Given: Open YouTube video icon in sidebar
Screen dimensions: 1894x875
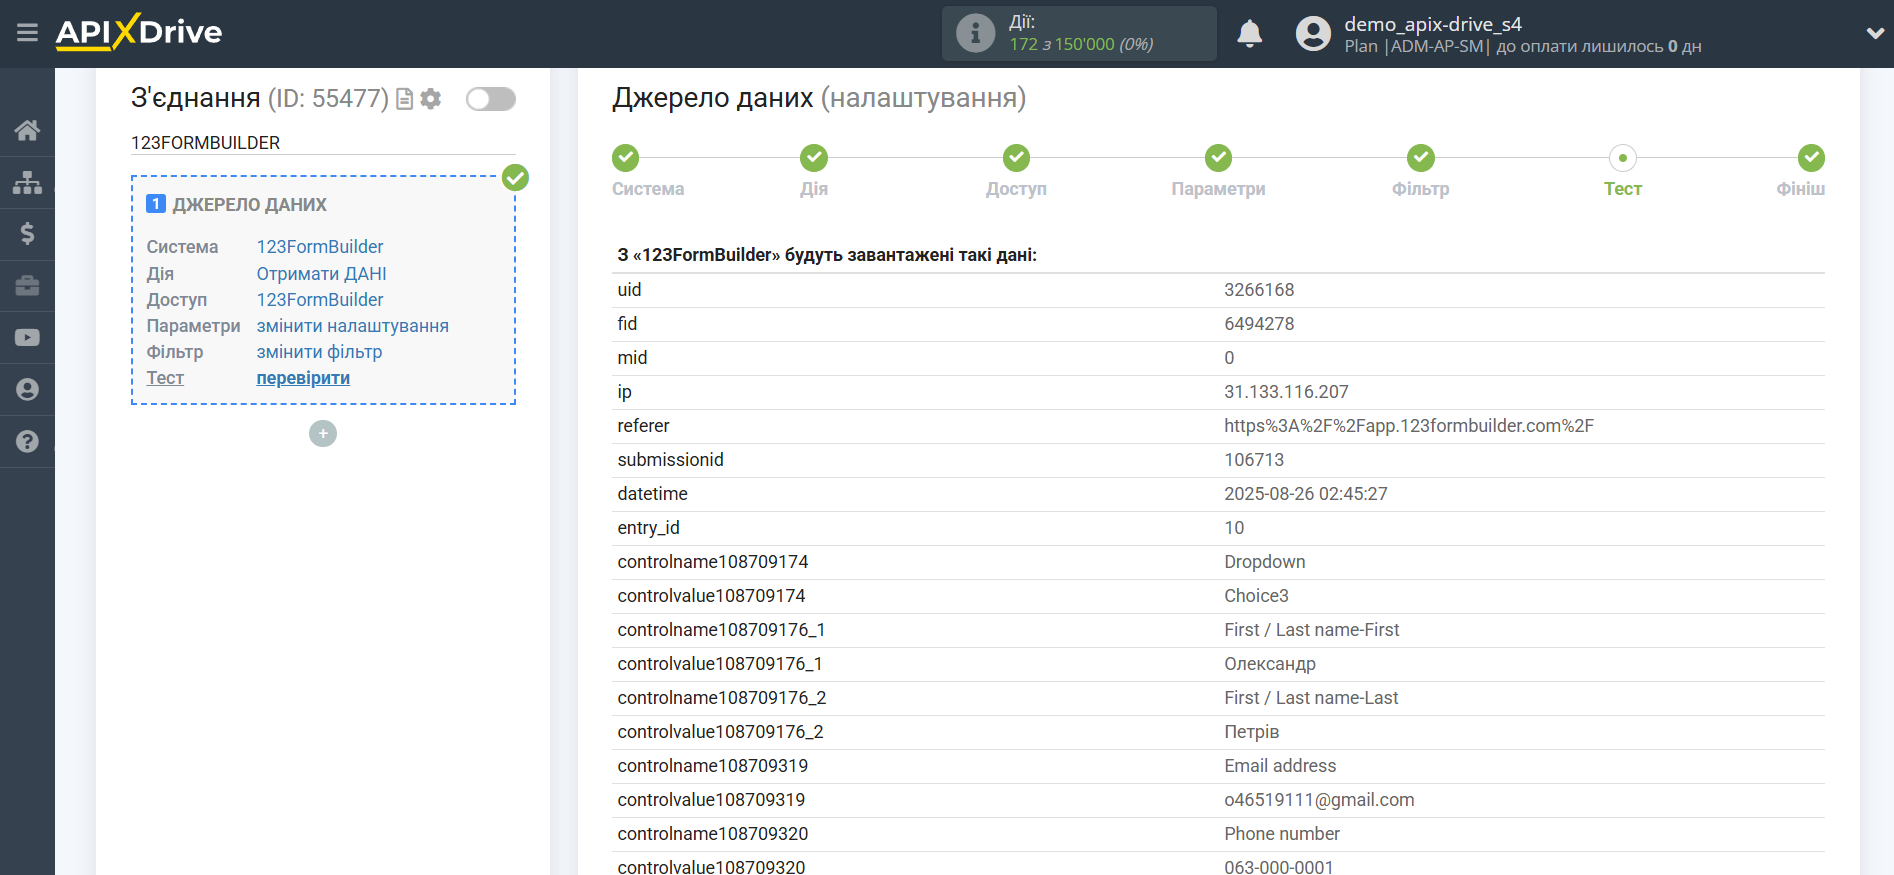Looking at the screenshot, I should (27, 338).
